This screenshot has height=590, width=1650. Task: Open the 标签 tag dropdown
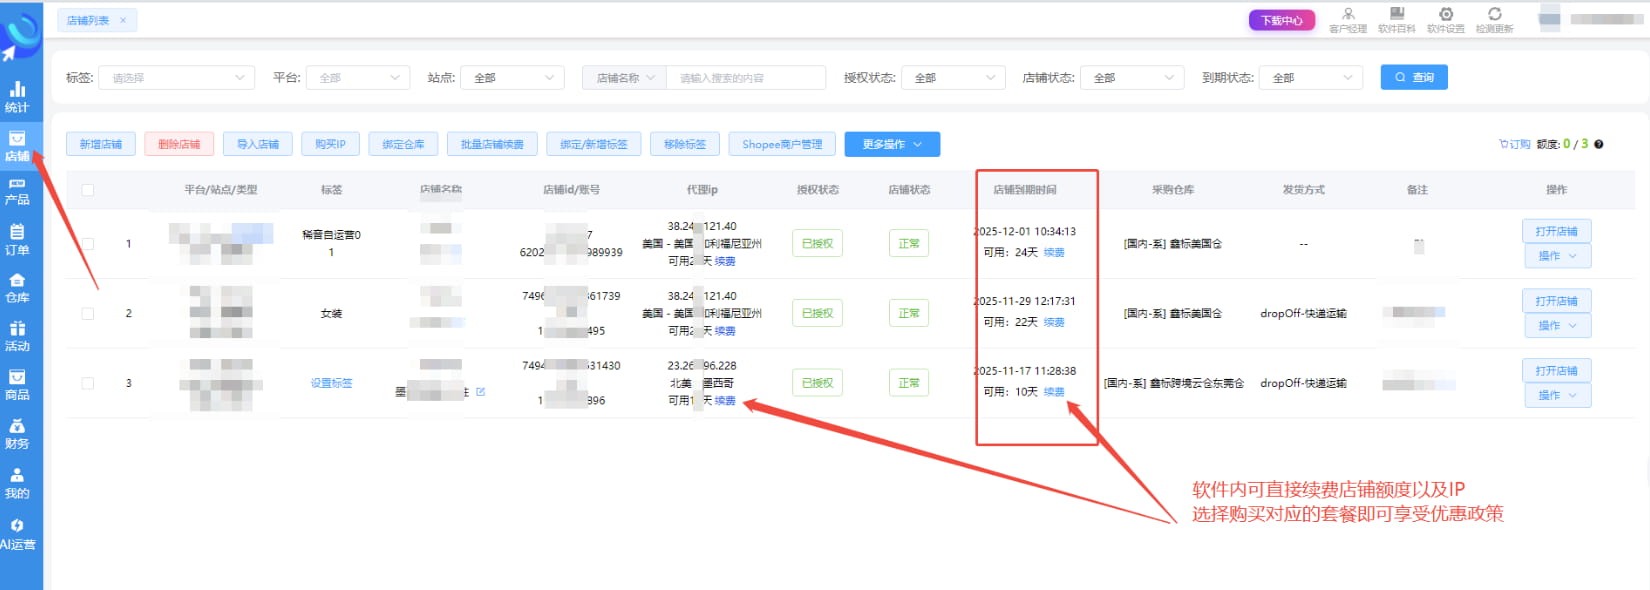(177, 77)
